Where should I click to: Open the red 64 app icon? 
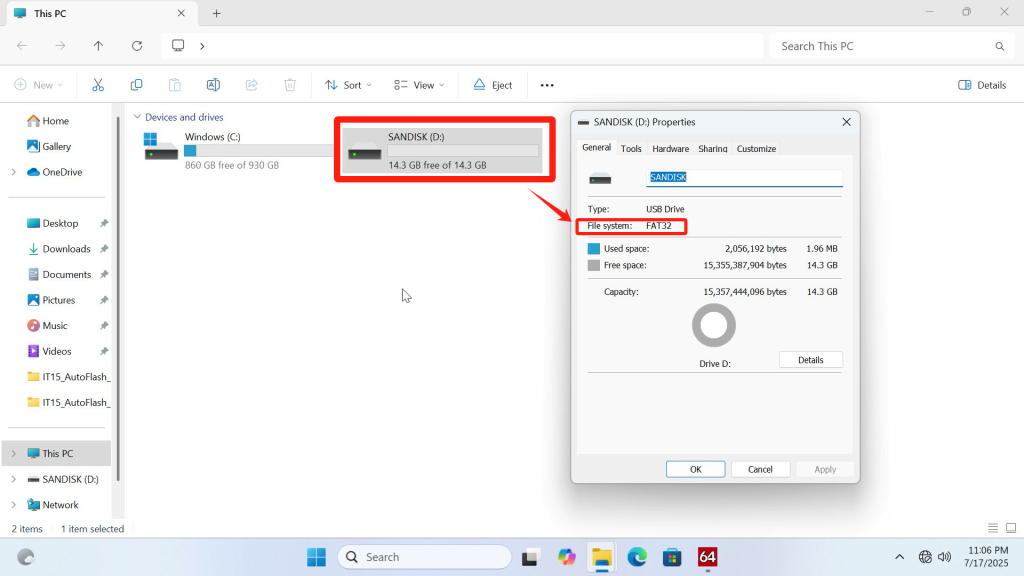707,557
